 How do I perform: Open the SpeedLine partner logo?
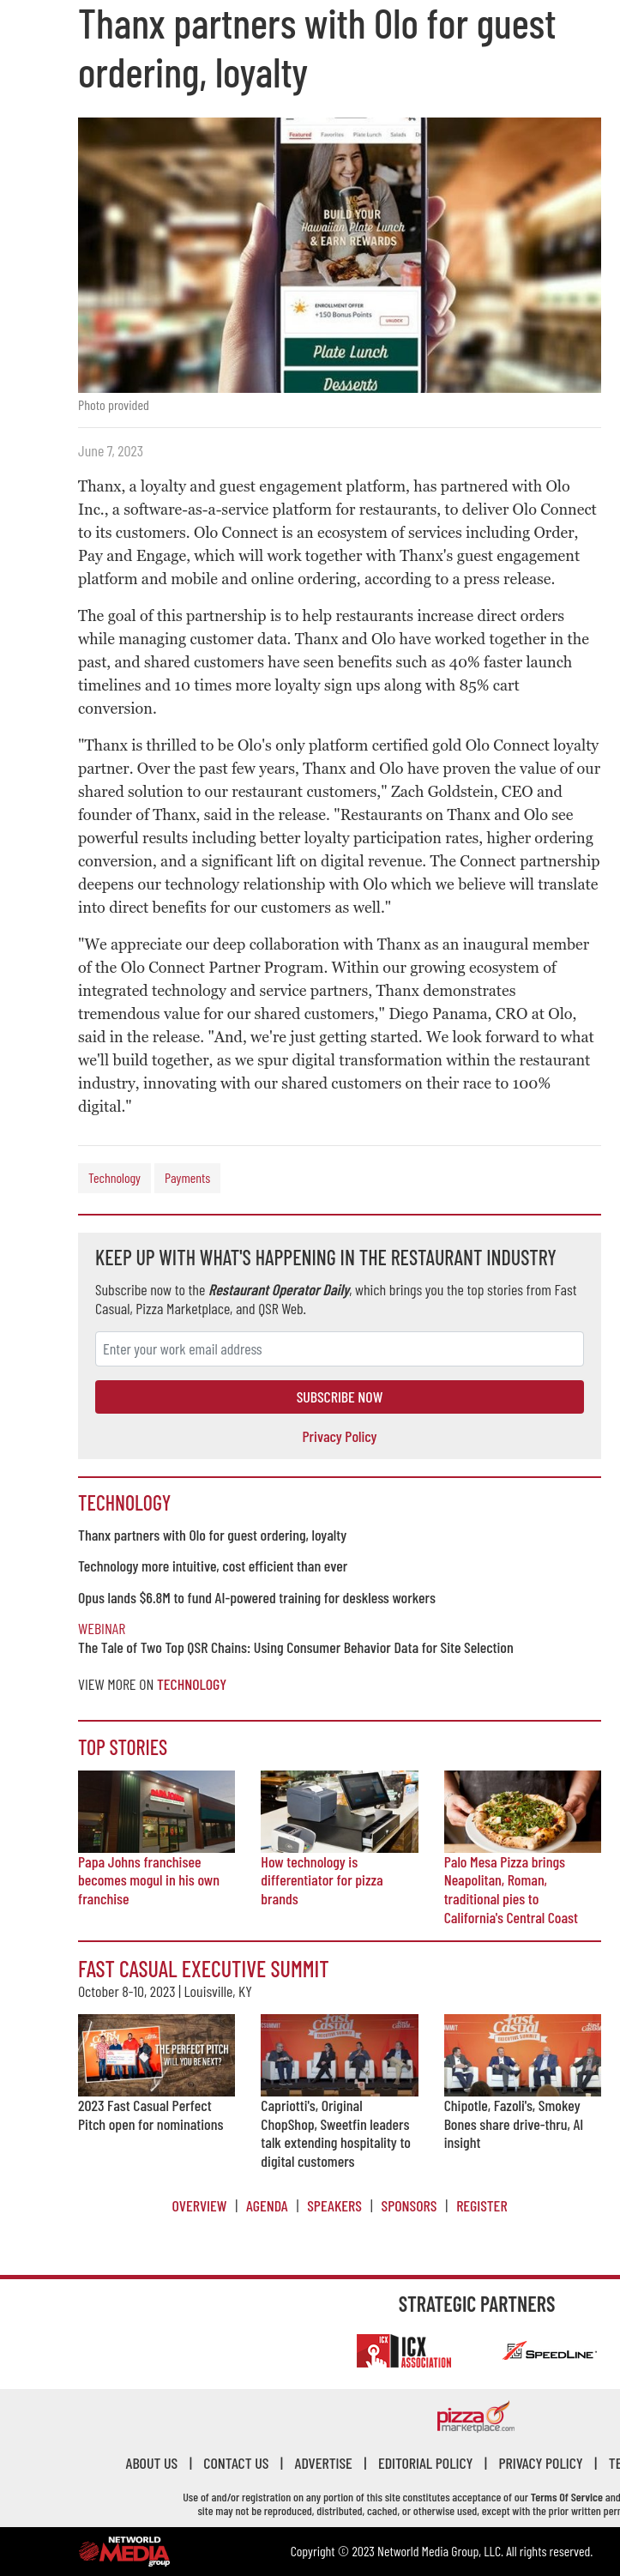coord(550,2352)
